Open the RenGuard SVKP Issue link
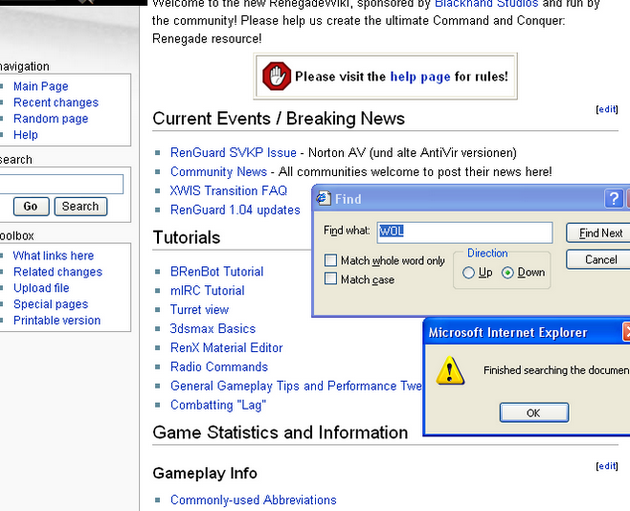 233,153
